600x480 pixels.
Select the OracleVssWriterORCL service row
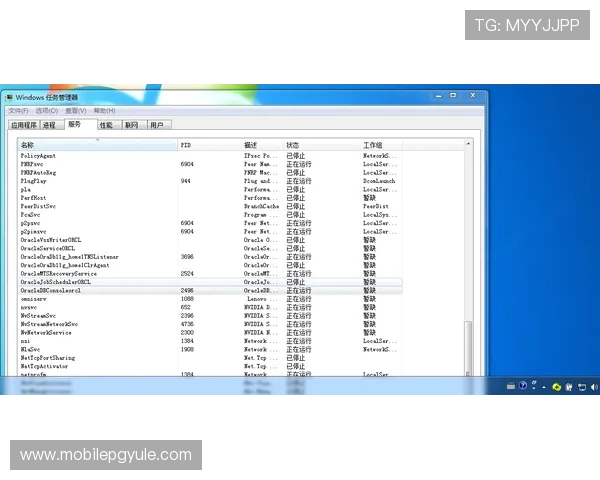(x=210, y=240)
